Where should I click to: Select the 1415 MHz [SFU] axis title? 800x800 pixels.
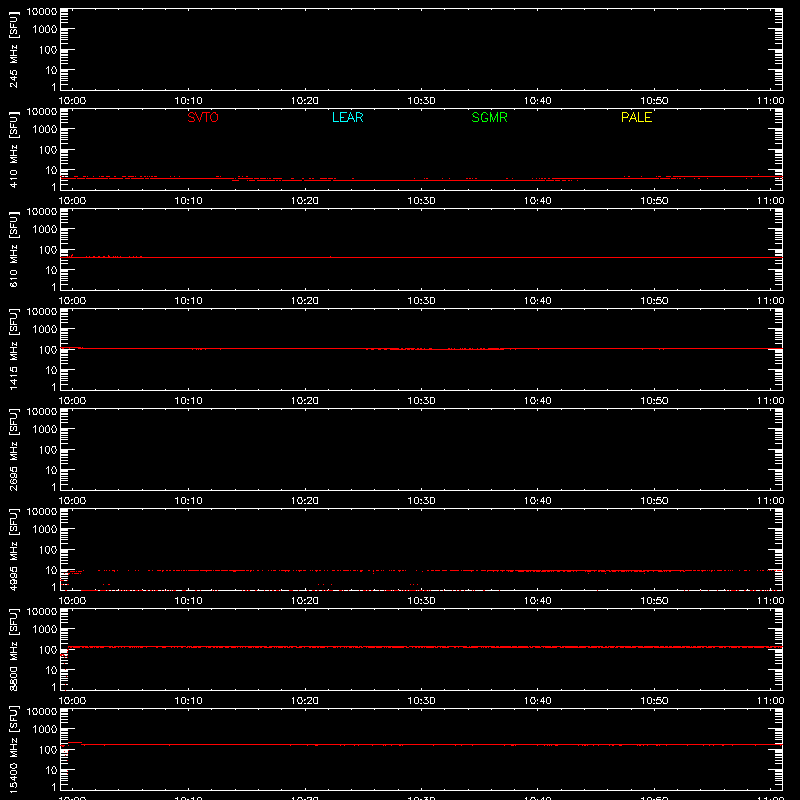coord(13,350)
